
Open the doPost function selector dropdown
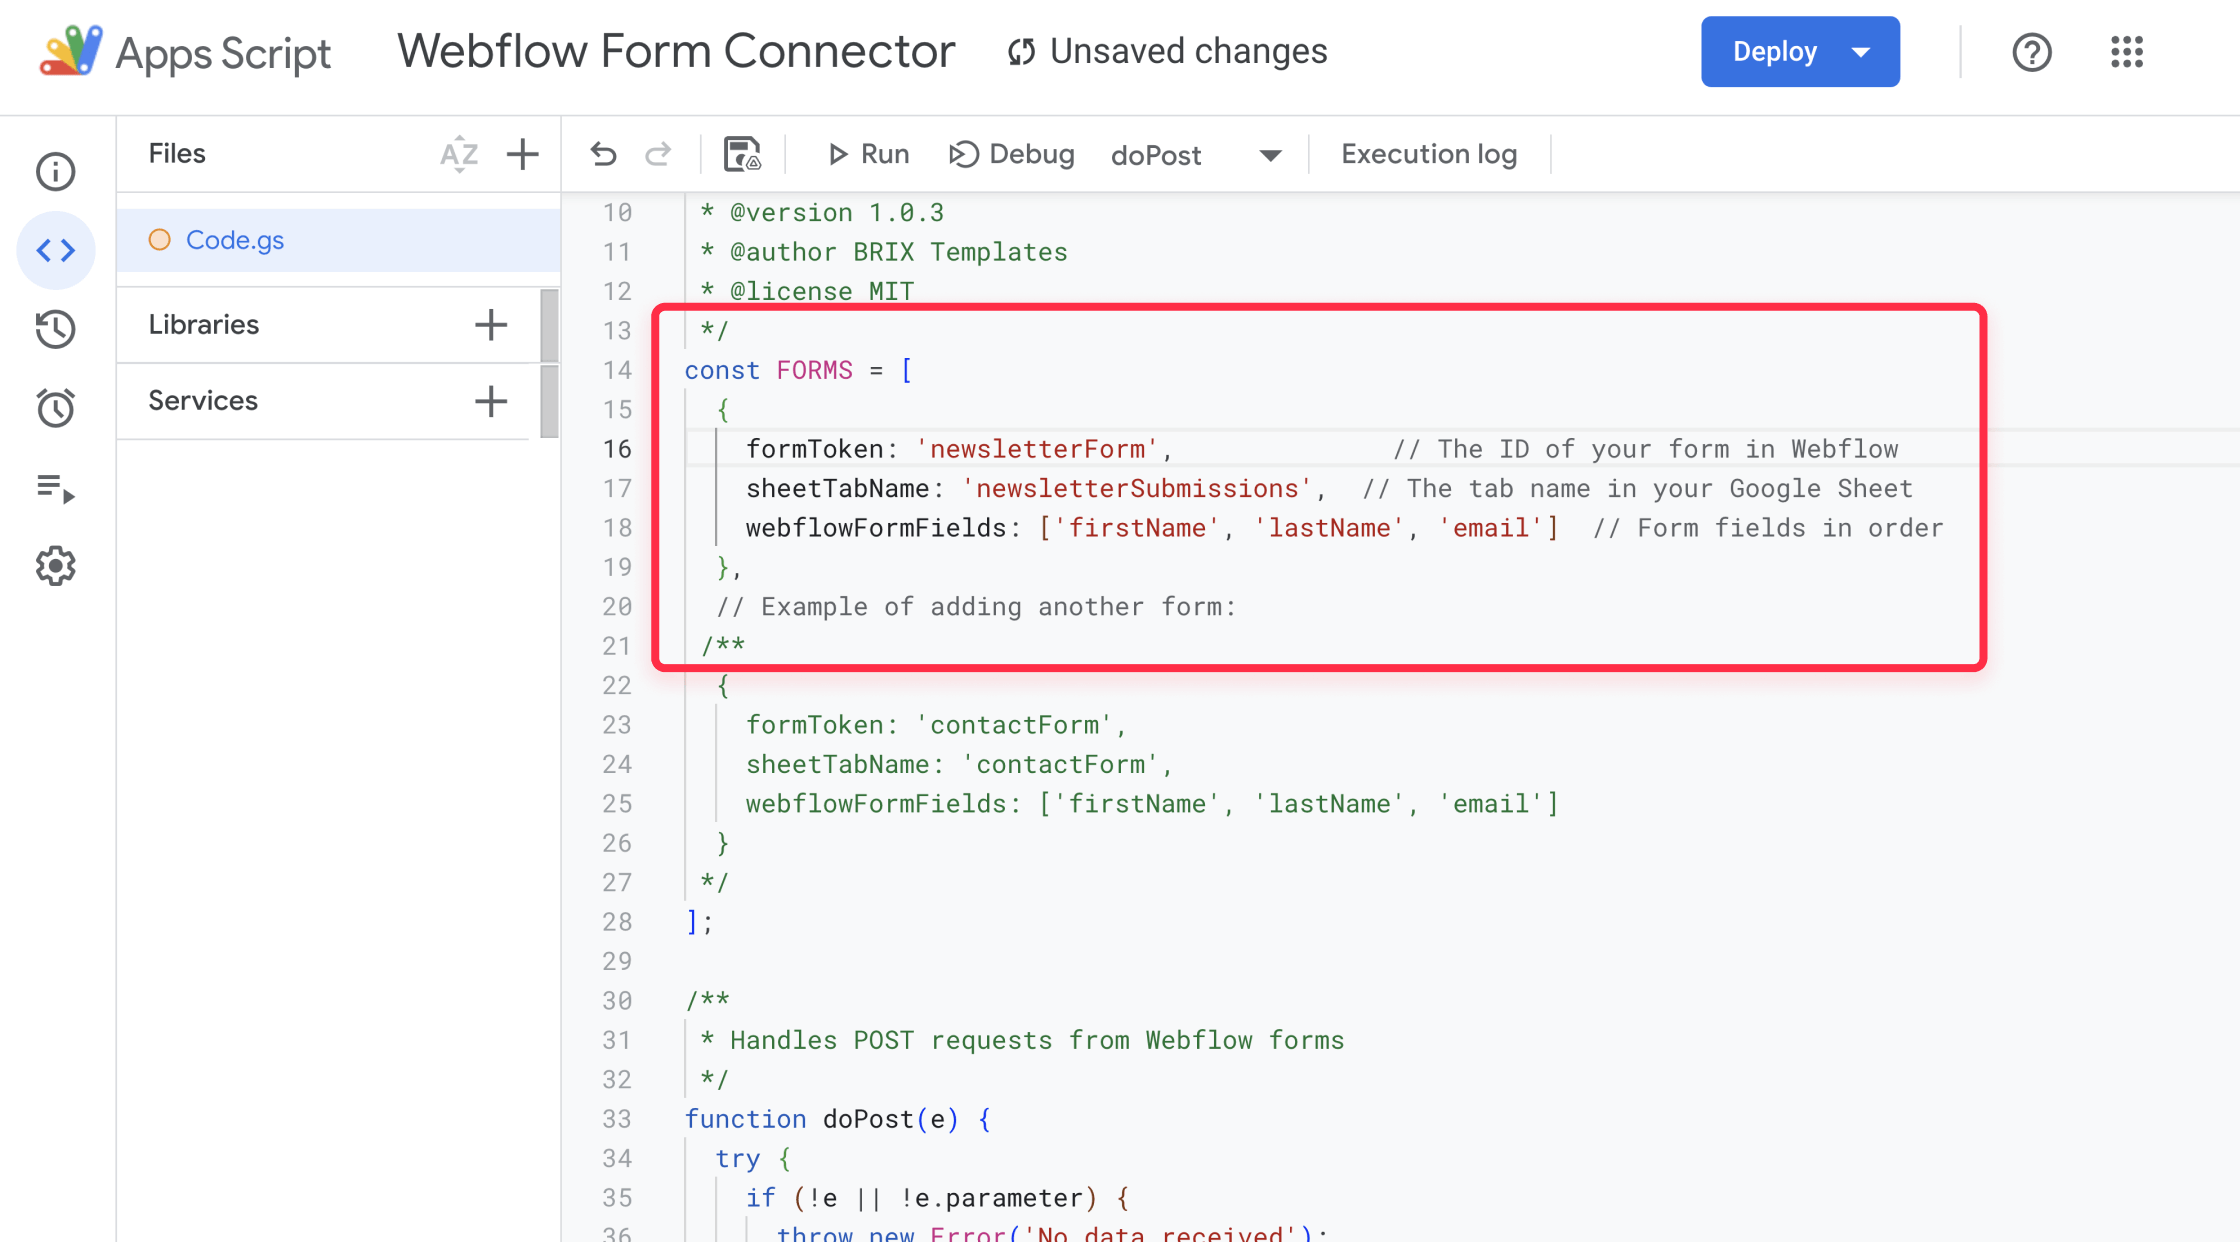(x=1197, y=155)
